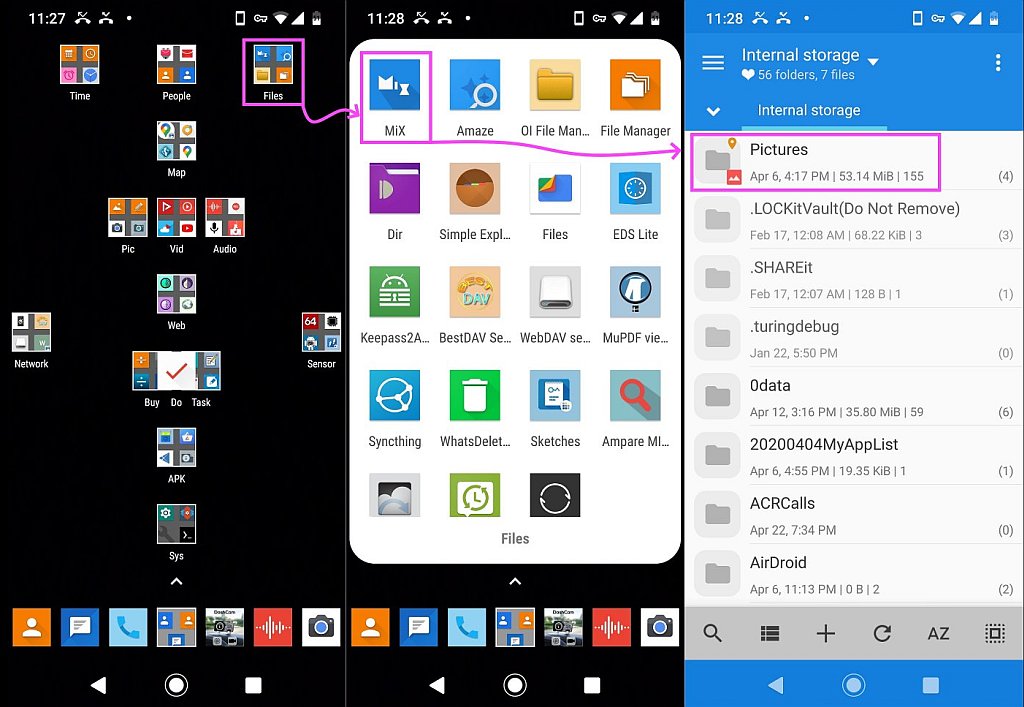Open the orange File Manager app
Screen dimensions: 1024x707
[635, 86]
